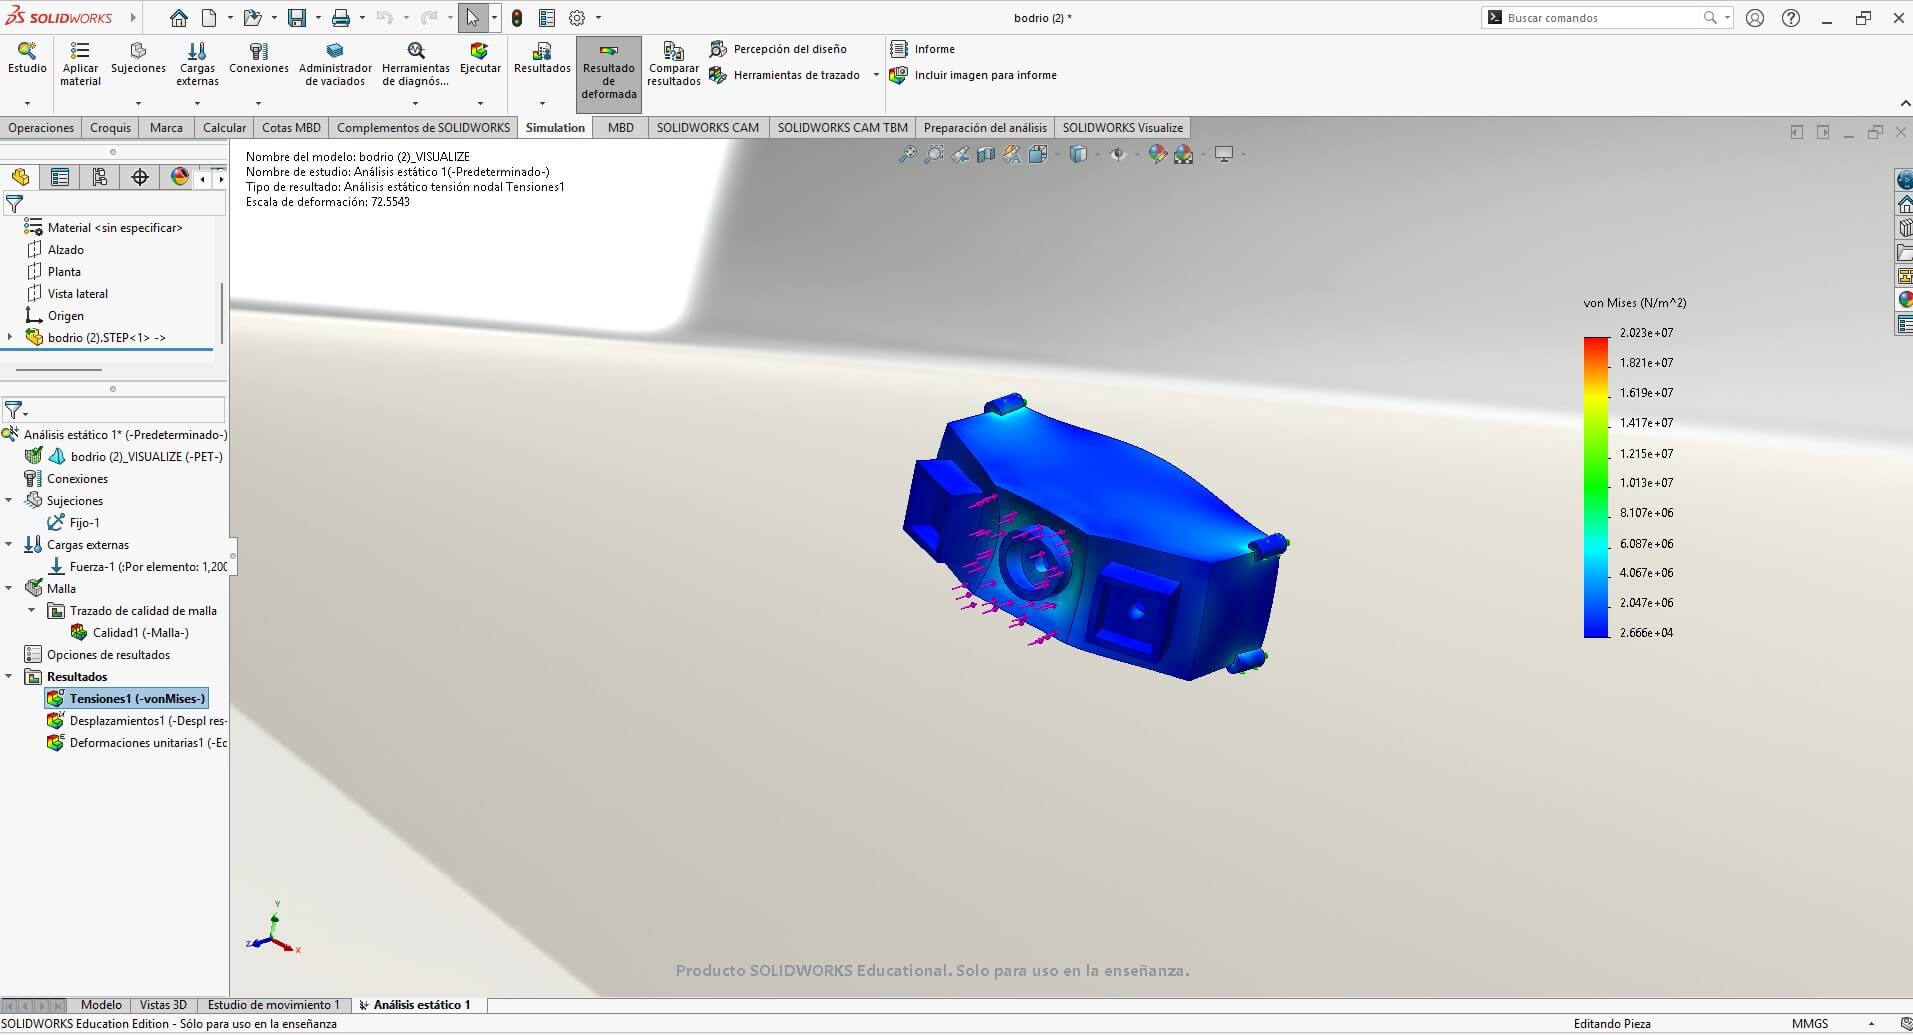Expand the Options gear dropdown arrow
Screen dimensions: 1913x1035
[x=599, y=18]
